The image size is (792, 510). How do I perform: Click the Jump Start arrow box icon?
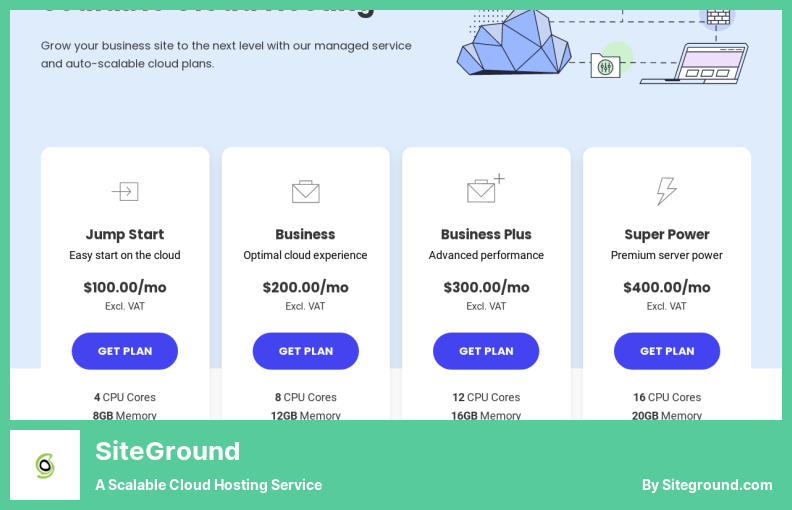pyautogui.click(x=125, y=191)
